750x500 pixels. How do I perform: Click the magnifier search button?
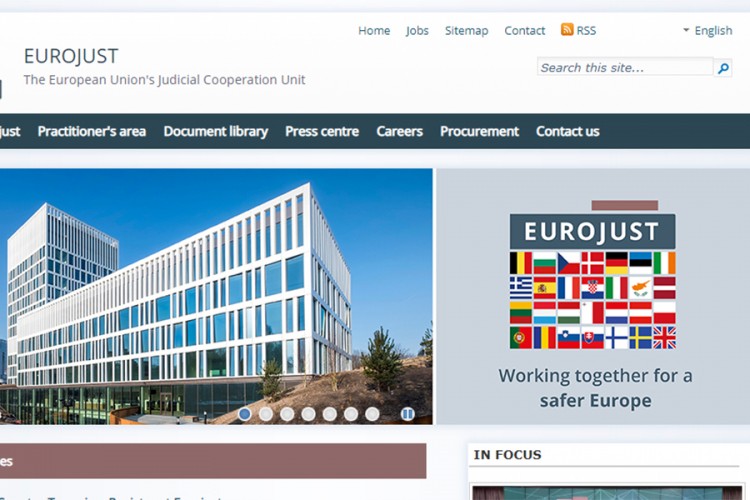tap(723, 68)
